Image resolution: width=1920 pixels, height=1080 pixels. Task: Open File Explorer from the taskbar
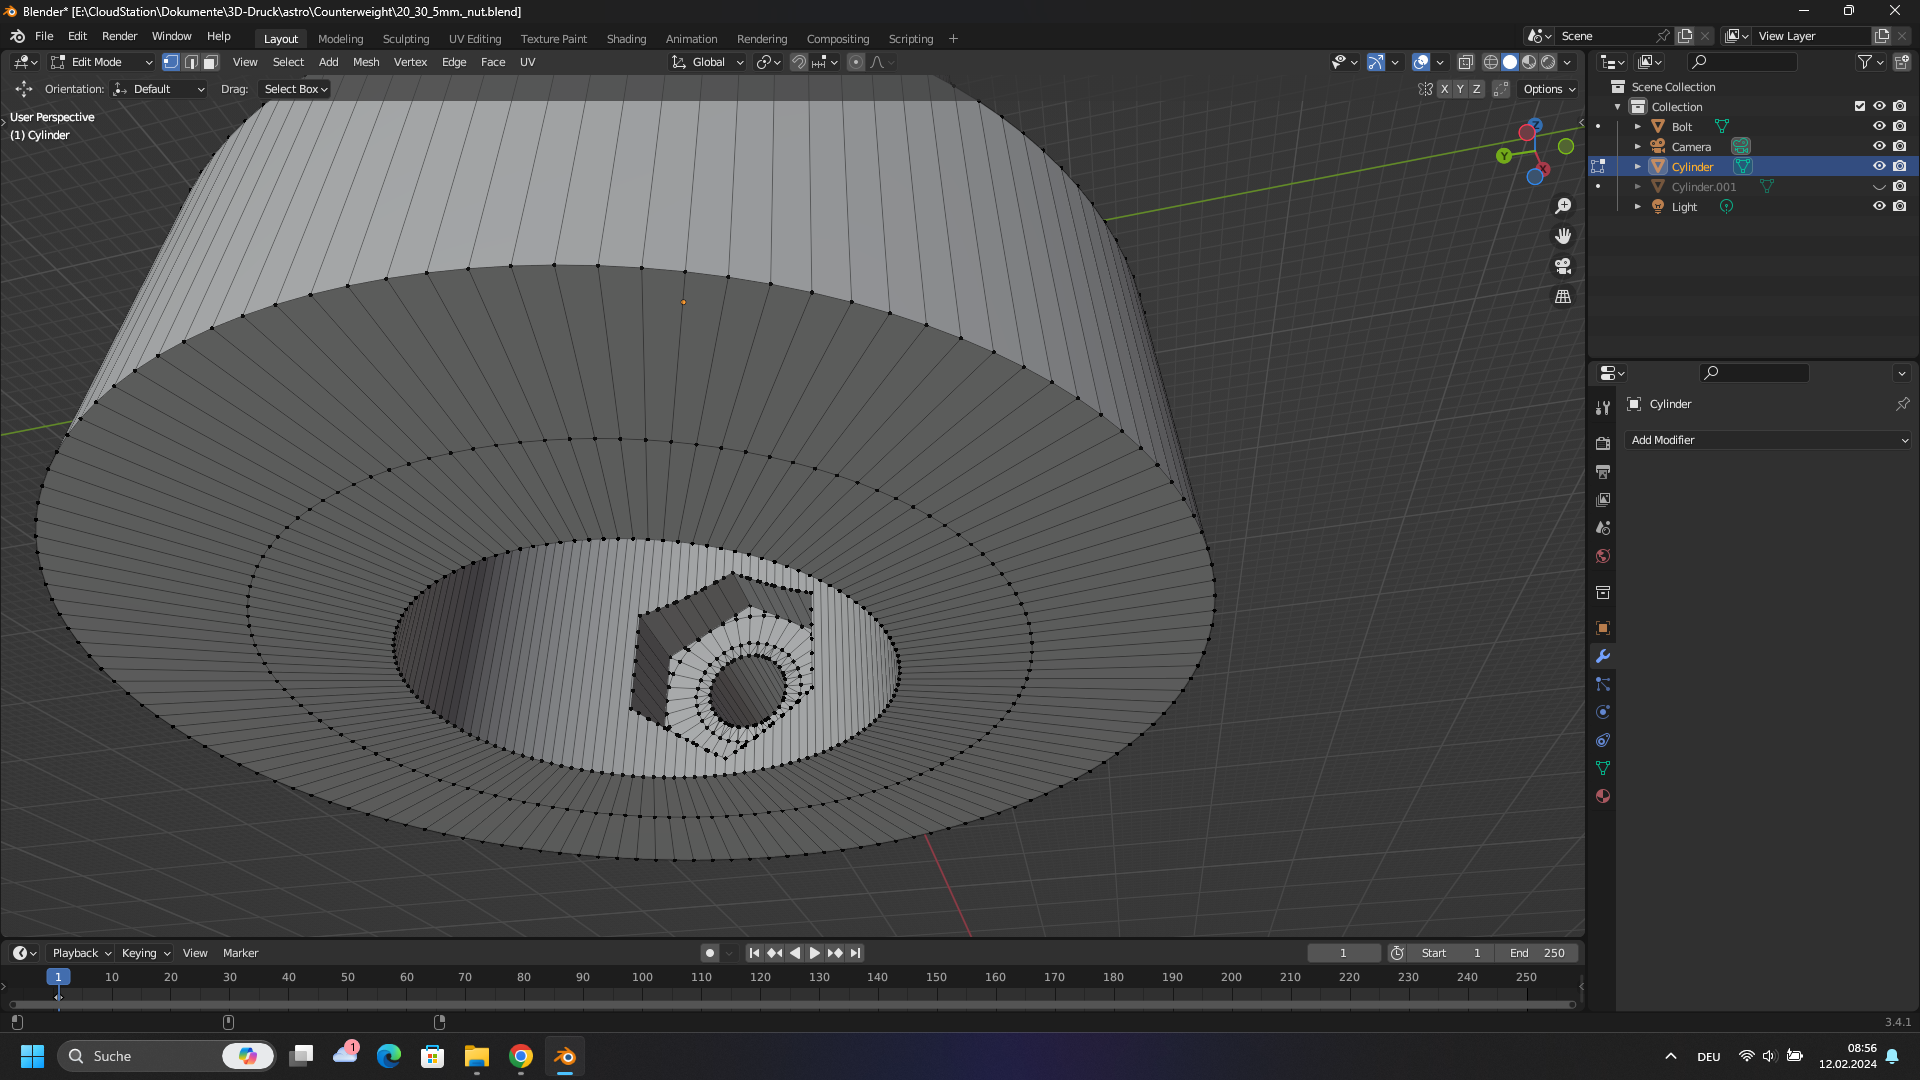tap(477, 1056)
